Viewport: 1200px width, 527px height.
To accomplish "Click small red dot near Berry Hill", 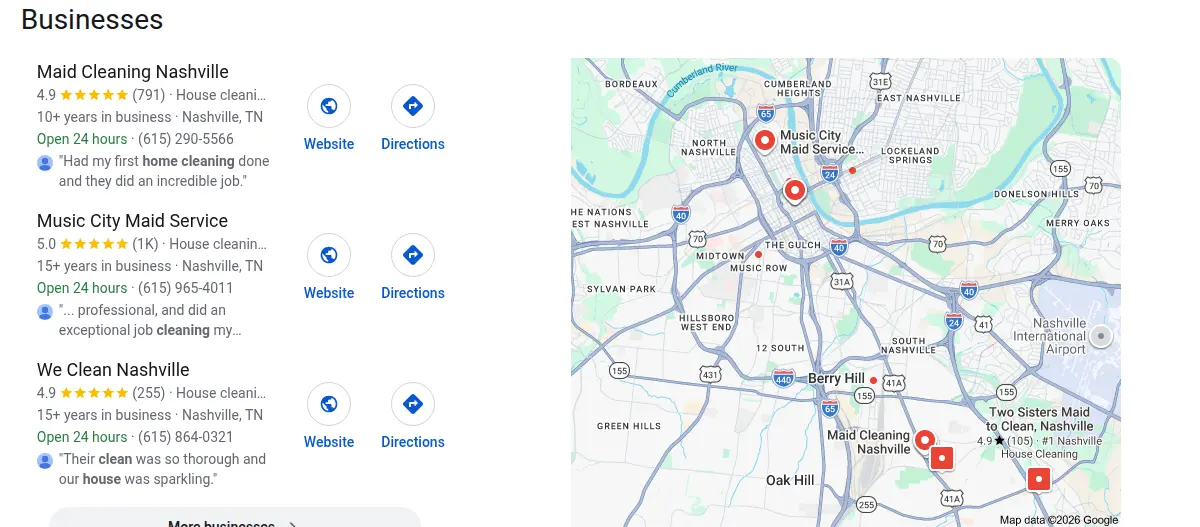I will pos(873,381).
